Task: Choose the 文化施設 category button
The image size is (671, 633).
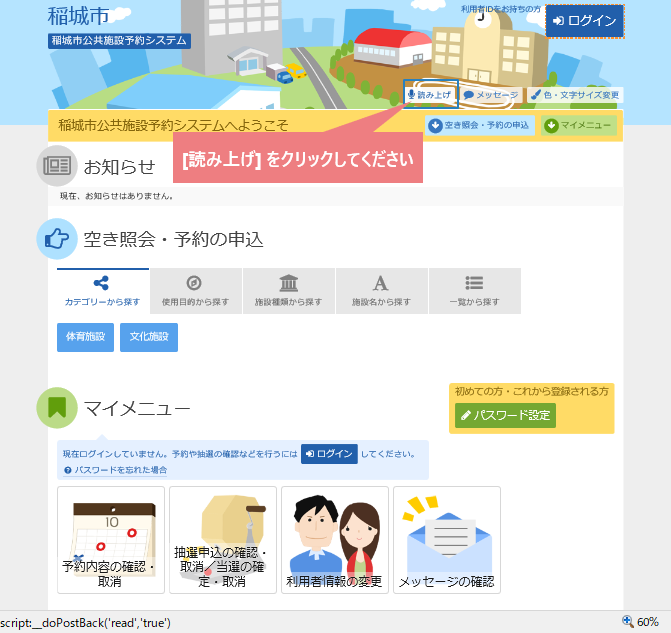Action: [149, 337]
